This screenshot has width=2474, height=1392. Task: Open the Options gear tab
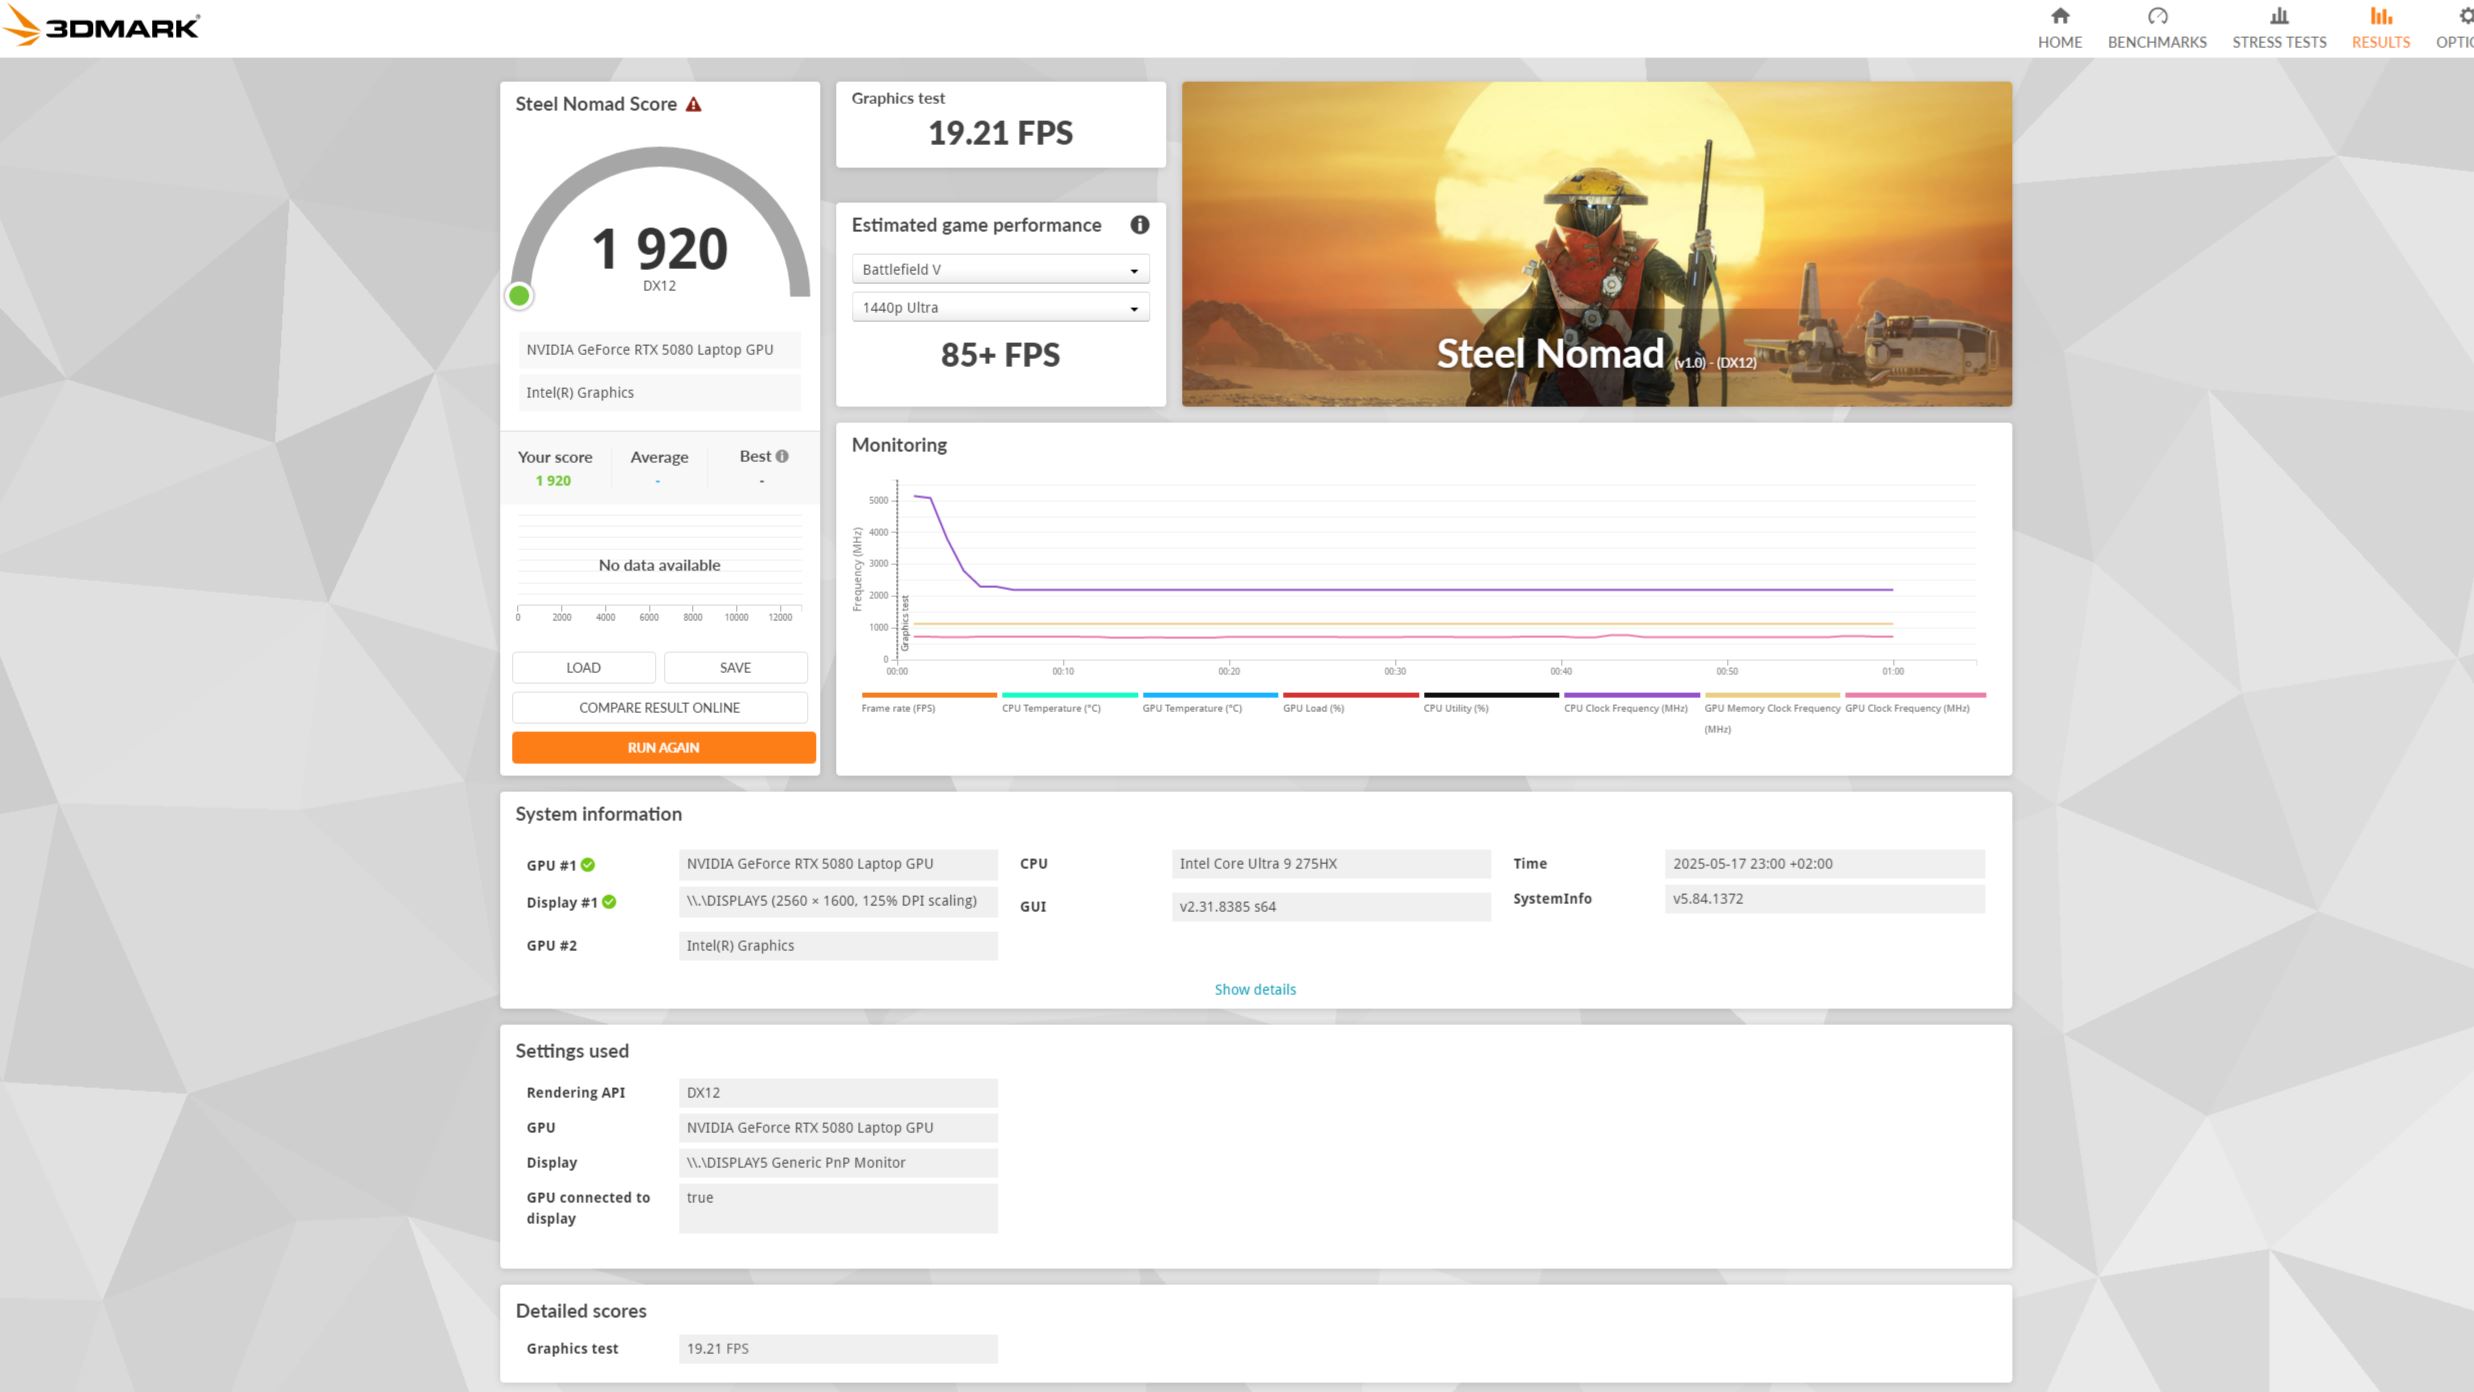pos(2455,28)
